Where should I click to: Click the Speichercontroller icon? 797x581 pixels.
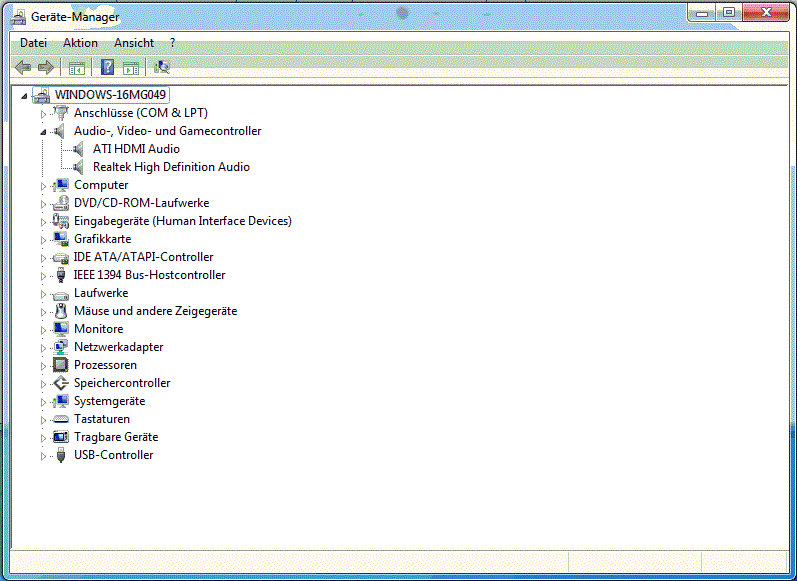tap(61, 383)
